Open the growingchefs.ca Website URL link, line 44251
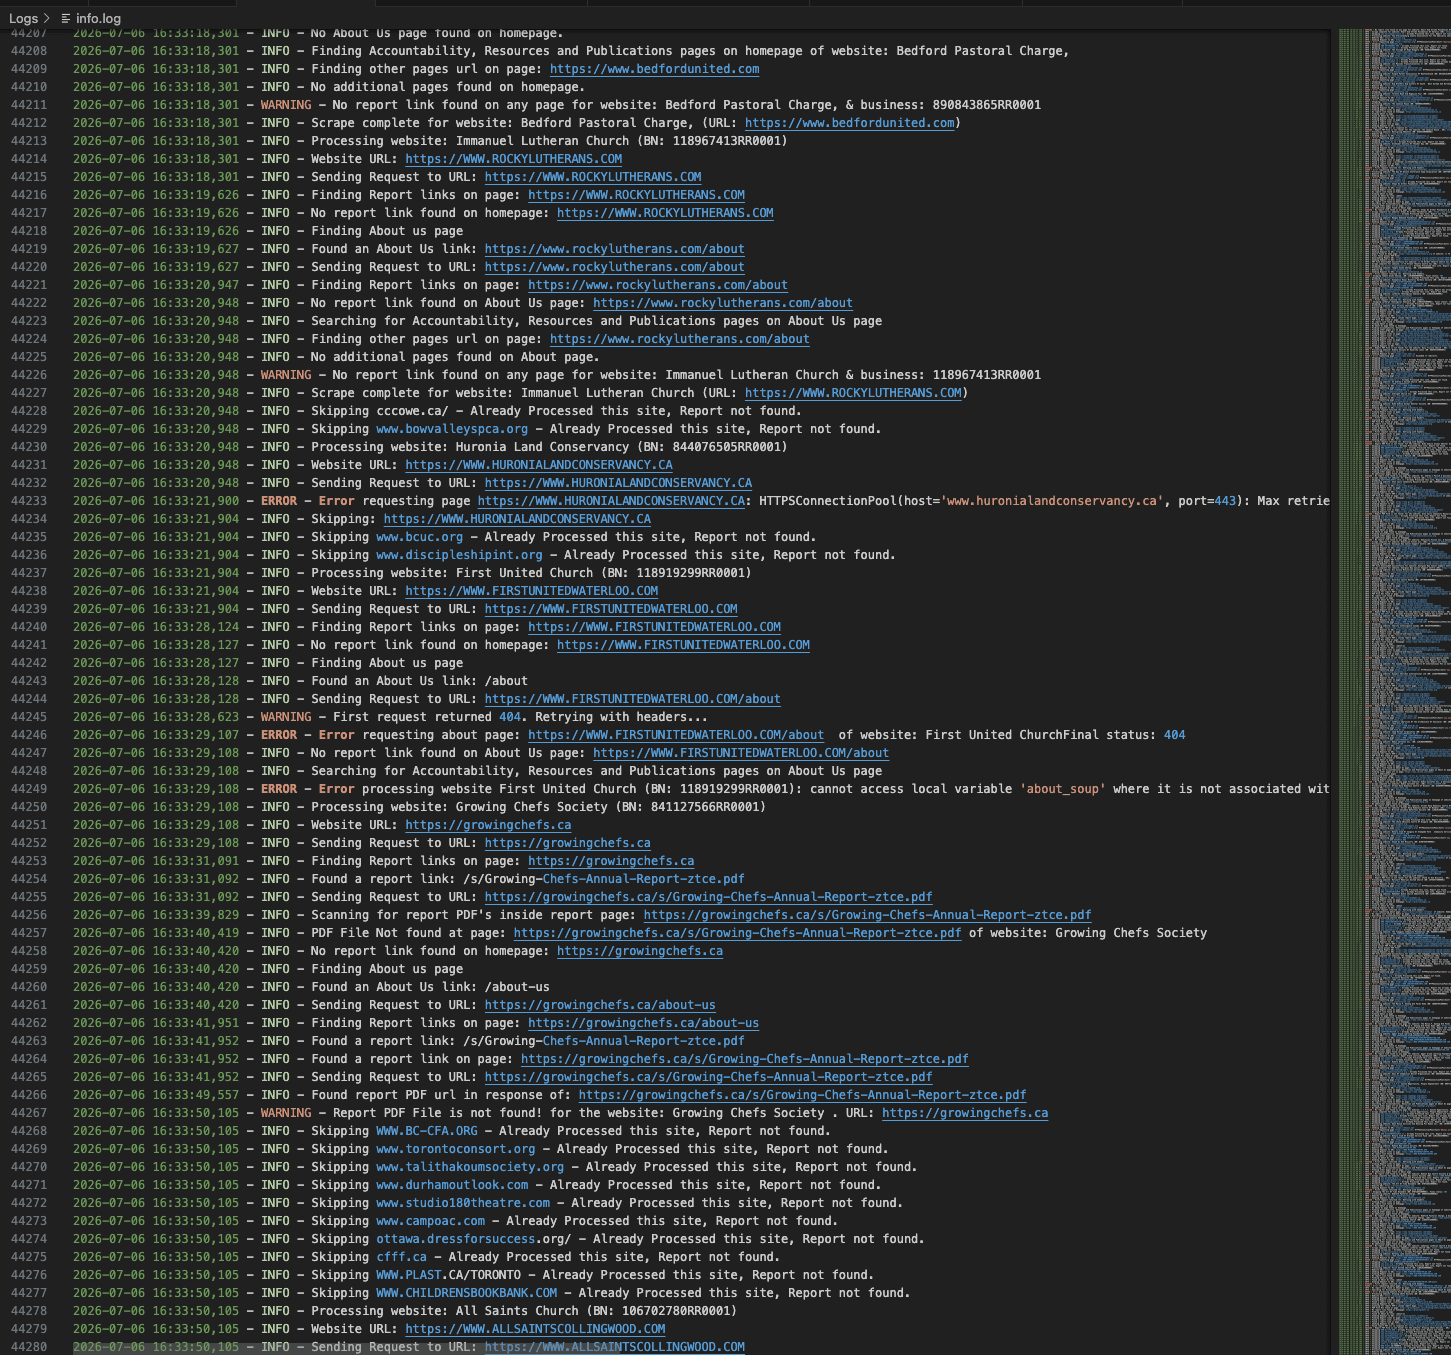This screenshot has width=1451, height=1355. (488, 825)
